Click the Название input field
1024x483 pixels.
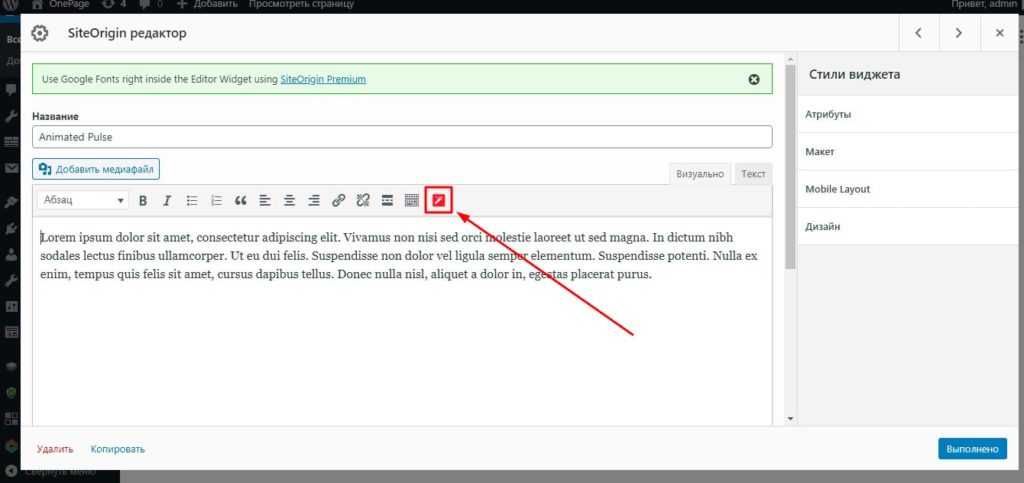point(402,137)
